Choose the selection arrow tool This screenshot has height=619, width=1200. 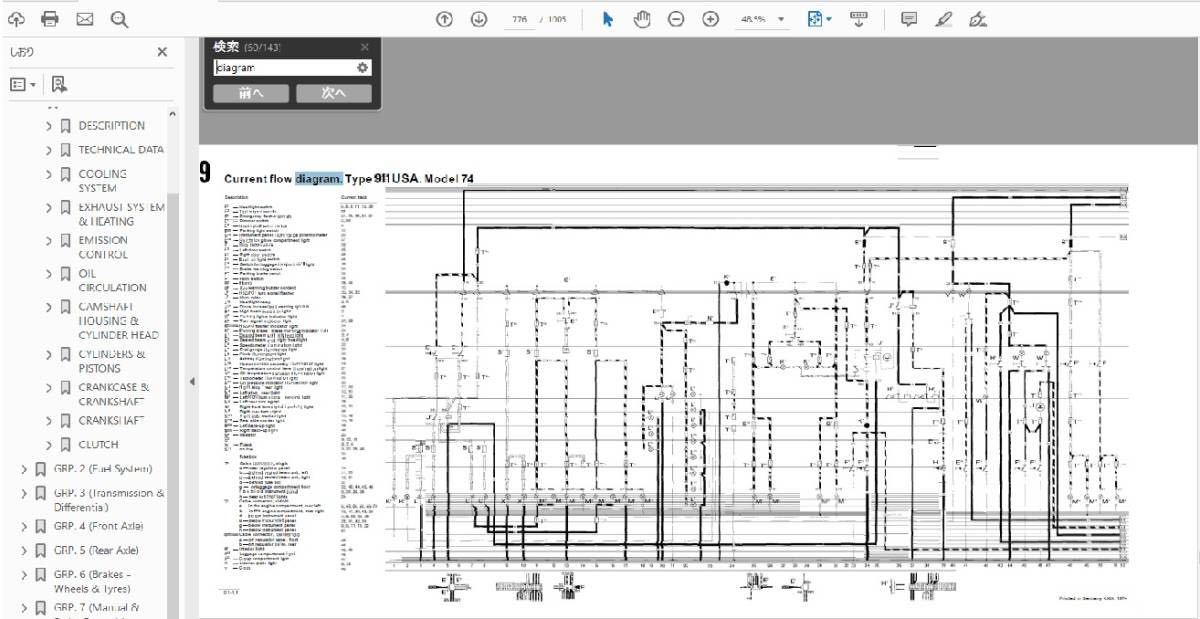tap(607, 19)
